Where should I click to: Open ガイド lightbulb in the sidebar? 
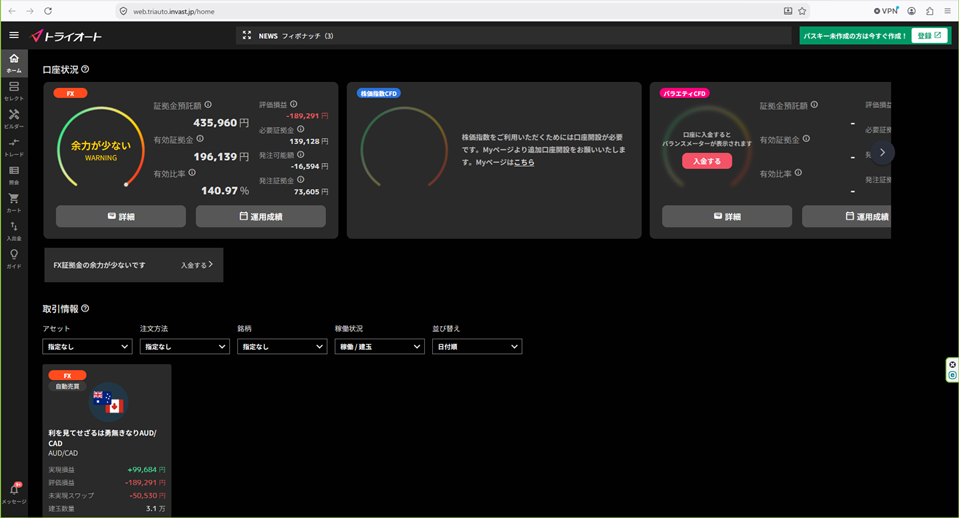tap(14, 259)
